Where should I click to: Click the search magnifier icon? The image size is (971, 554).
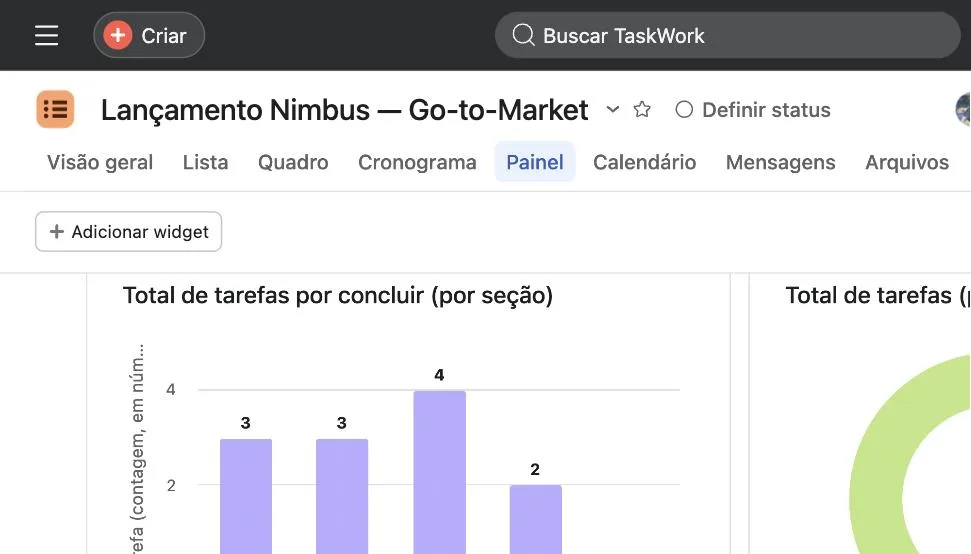(523, 35)
